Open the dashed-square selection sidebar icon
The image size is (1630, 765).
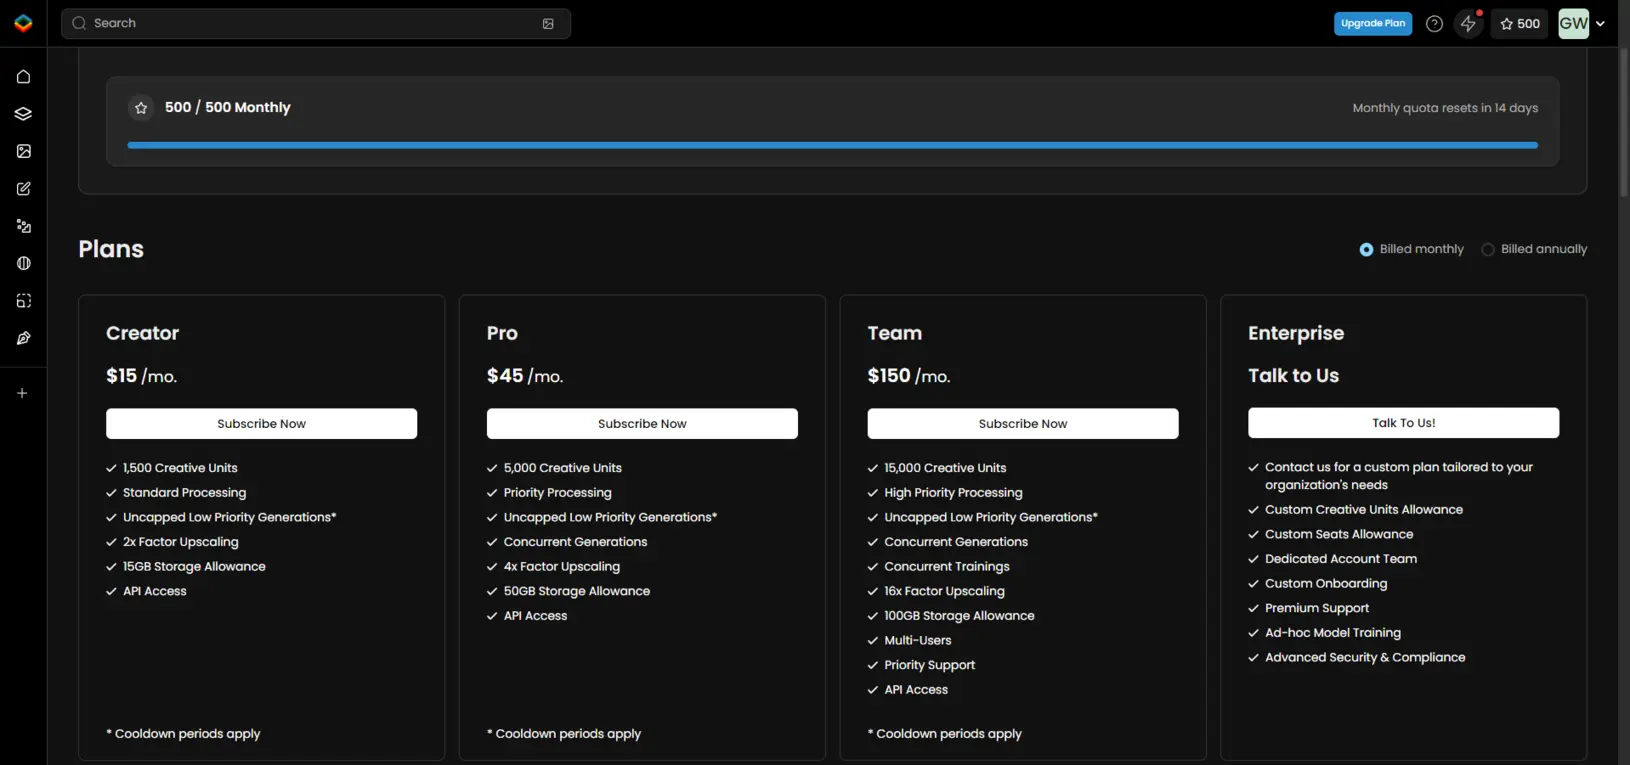click(23, 301)
